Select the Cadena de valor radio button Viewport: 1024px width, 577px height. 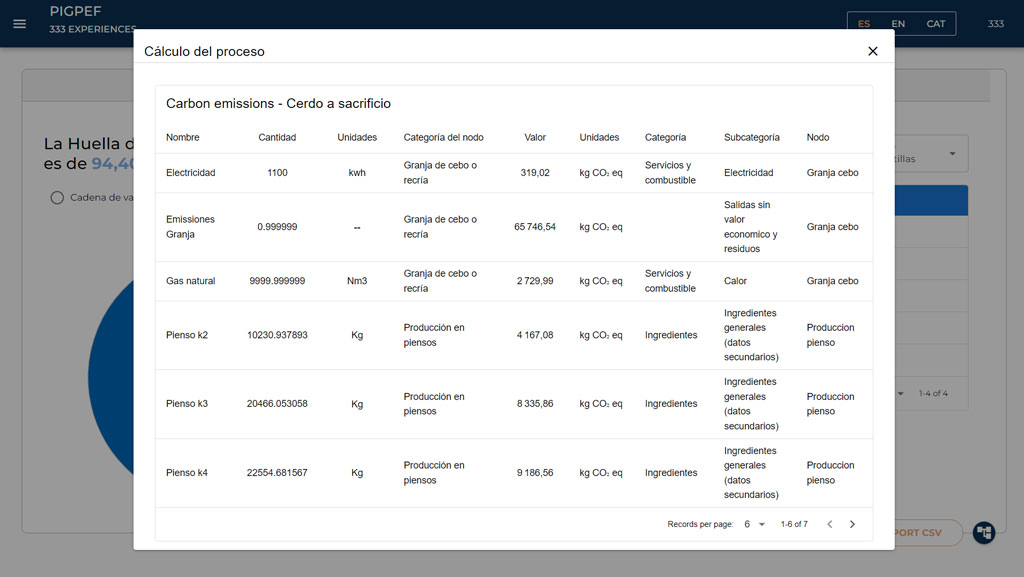(57, 198)
